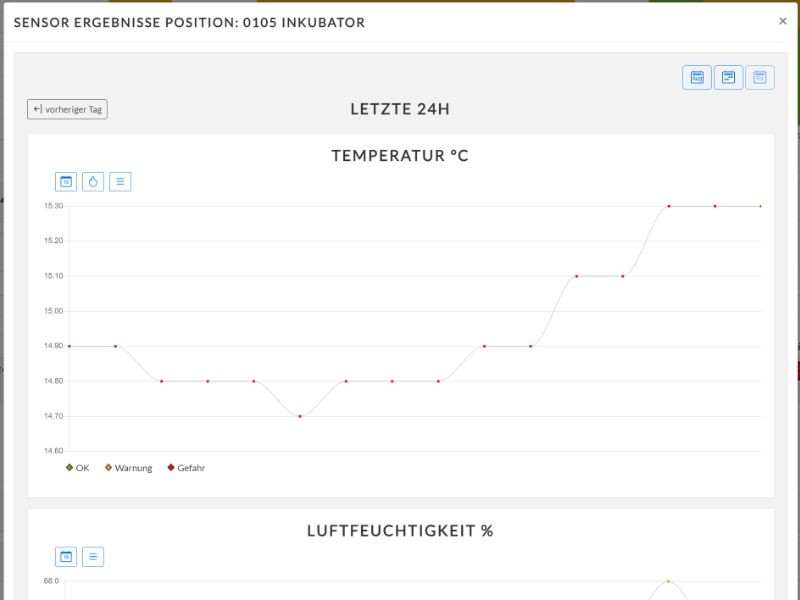Click the last data point on the temperature curve
The width and height of the screenshot is (800, 600).
(761, 206)
